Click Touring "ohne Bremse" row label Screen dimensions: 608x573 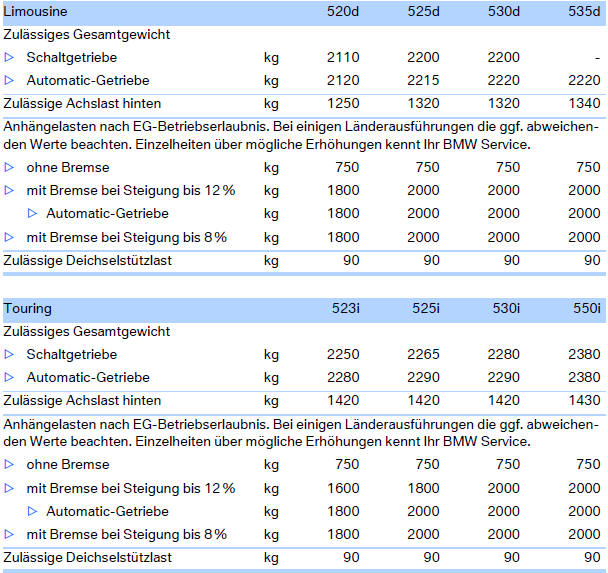coord(68,464)
